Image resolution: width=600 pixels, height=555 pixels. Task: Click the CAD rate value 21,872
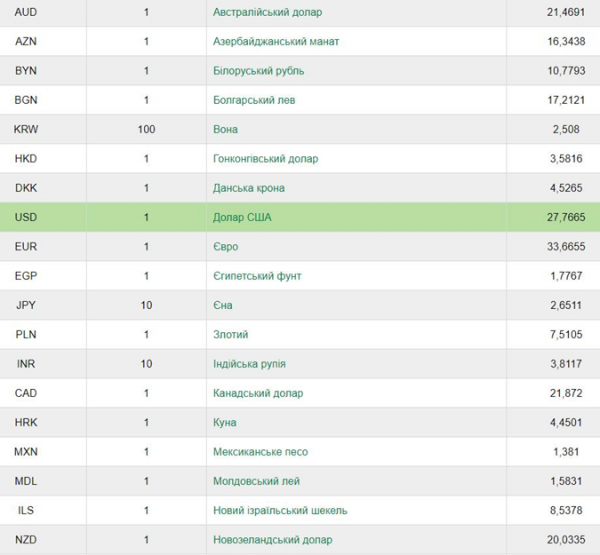click(566, 393)
